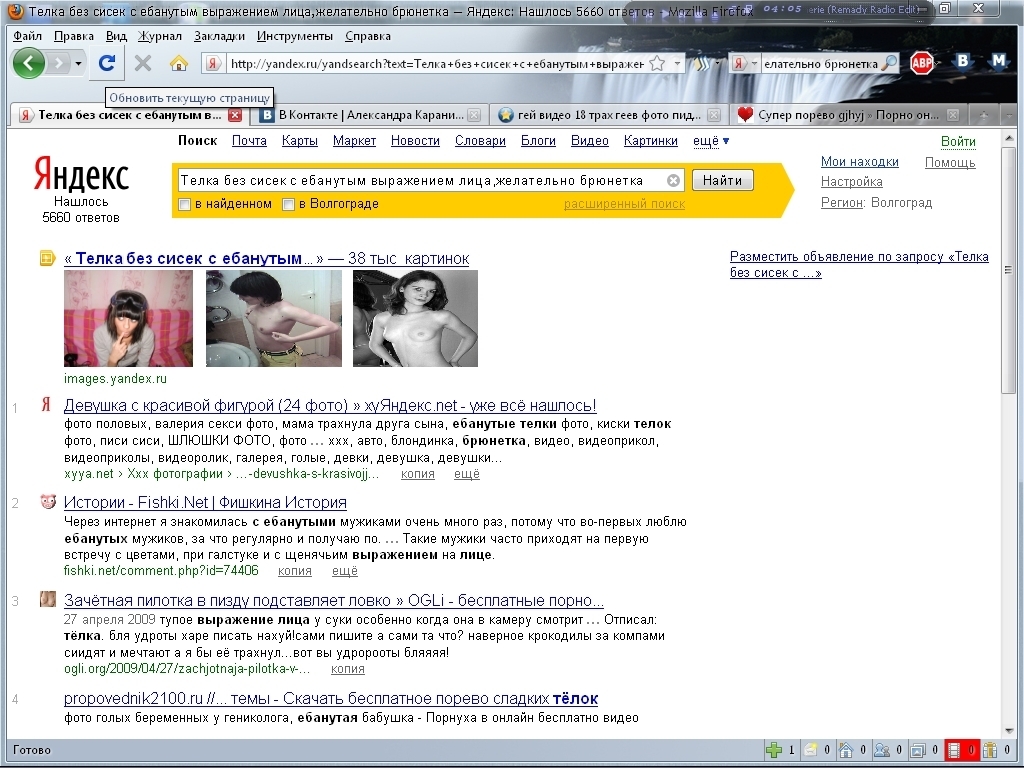Close the В Контакте tab
Image resolution: width=1024 pixels, height=768 pixels.
(474, 115)
